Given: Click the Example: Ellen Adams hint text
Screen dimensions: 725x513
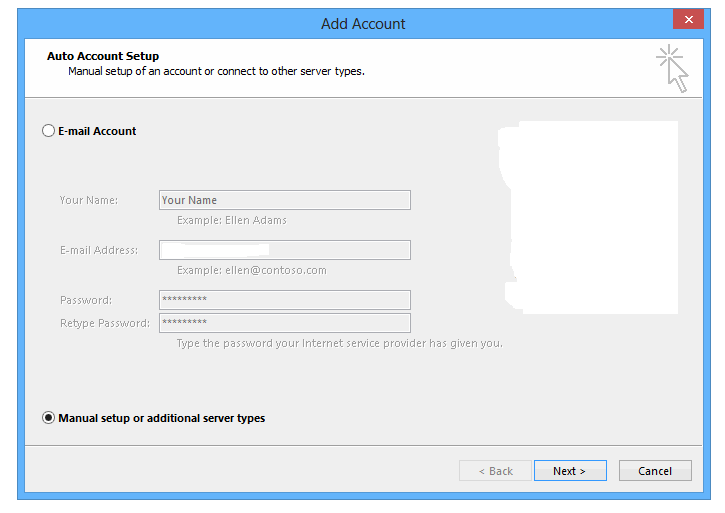Looking at the screenshot, I should coord(232,221).
